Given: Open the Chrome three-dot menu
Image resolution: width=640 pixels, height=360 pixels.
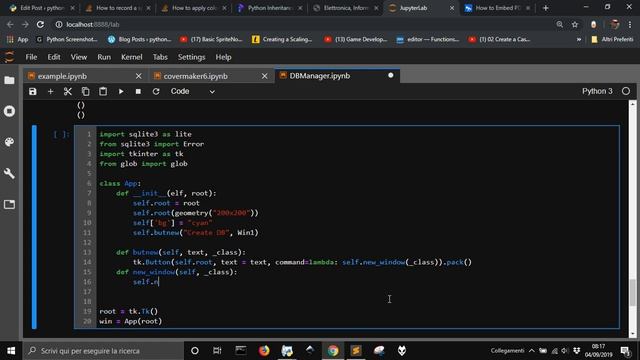Looking at the screenshot, I should 630,25.
